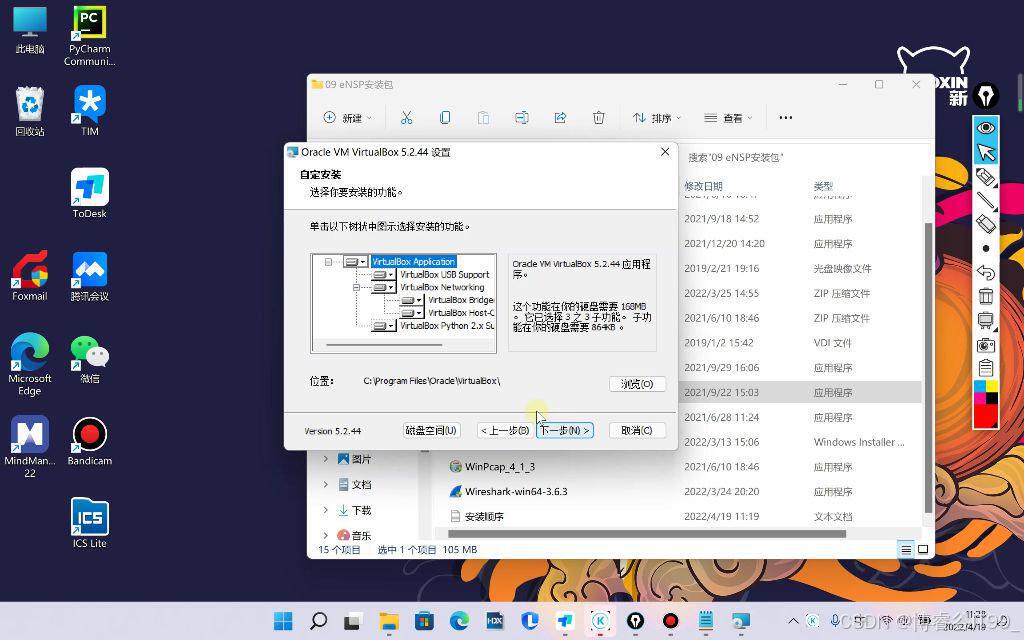This screenshot has height=640, width=1024.
Task: Click 浏览(O) to browse install location
Action: (x=637, y=384)
